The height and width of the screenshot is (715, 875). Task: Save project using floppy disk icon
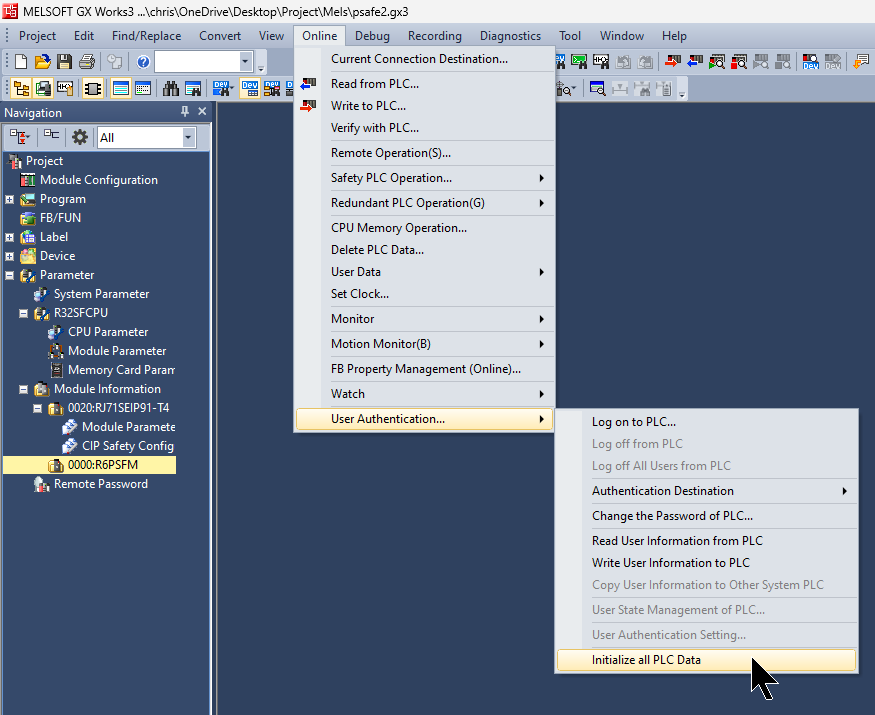pos(64,62)
